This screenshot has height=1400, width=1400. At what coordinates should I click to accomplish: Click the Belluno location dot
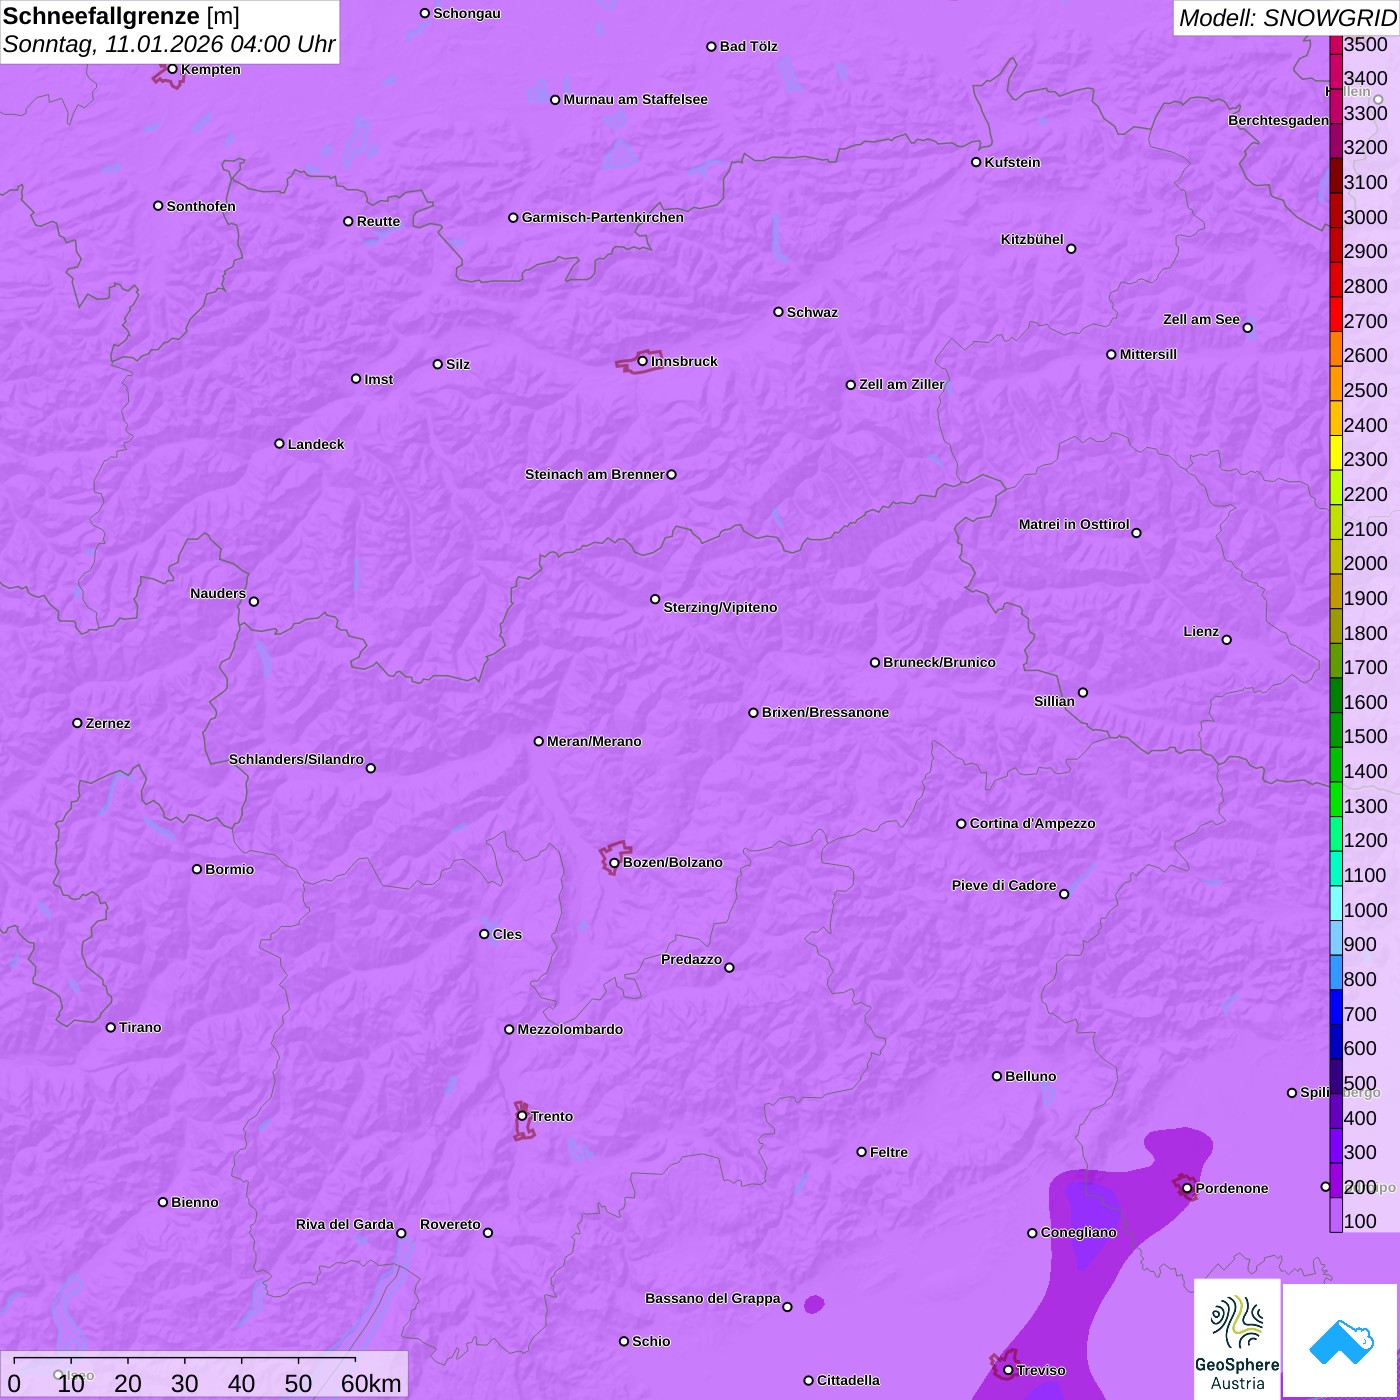997,1076
